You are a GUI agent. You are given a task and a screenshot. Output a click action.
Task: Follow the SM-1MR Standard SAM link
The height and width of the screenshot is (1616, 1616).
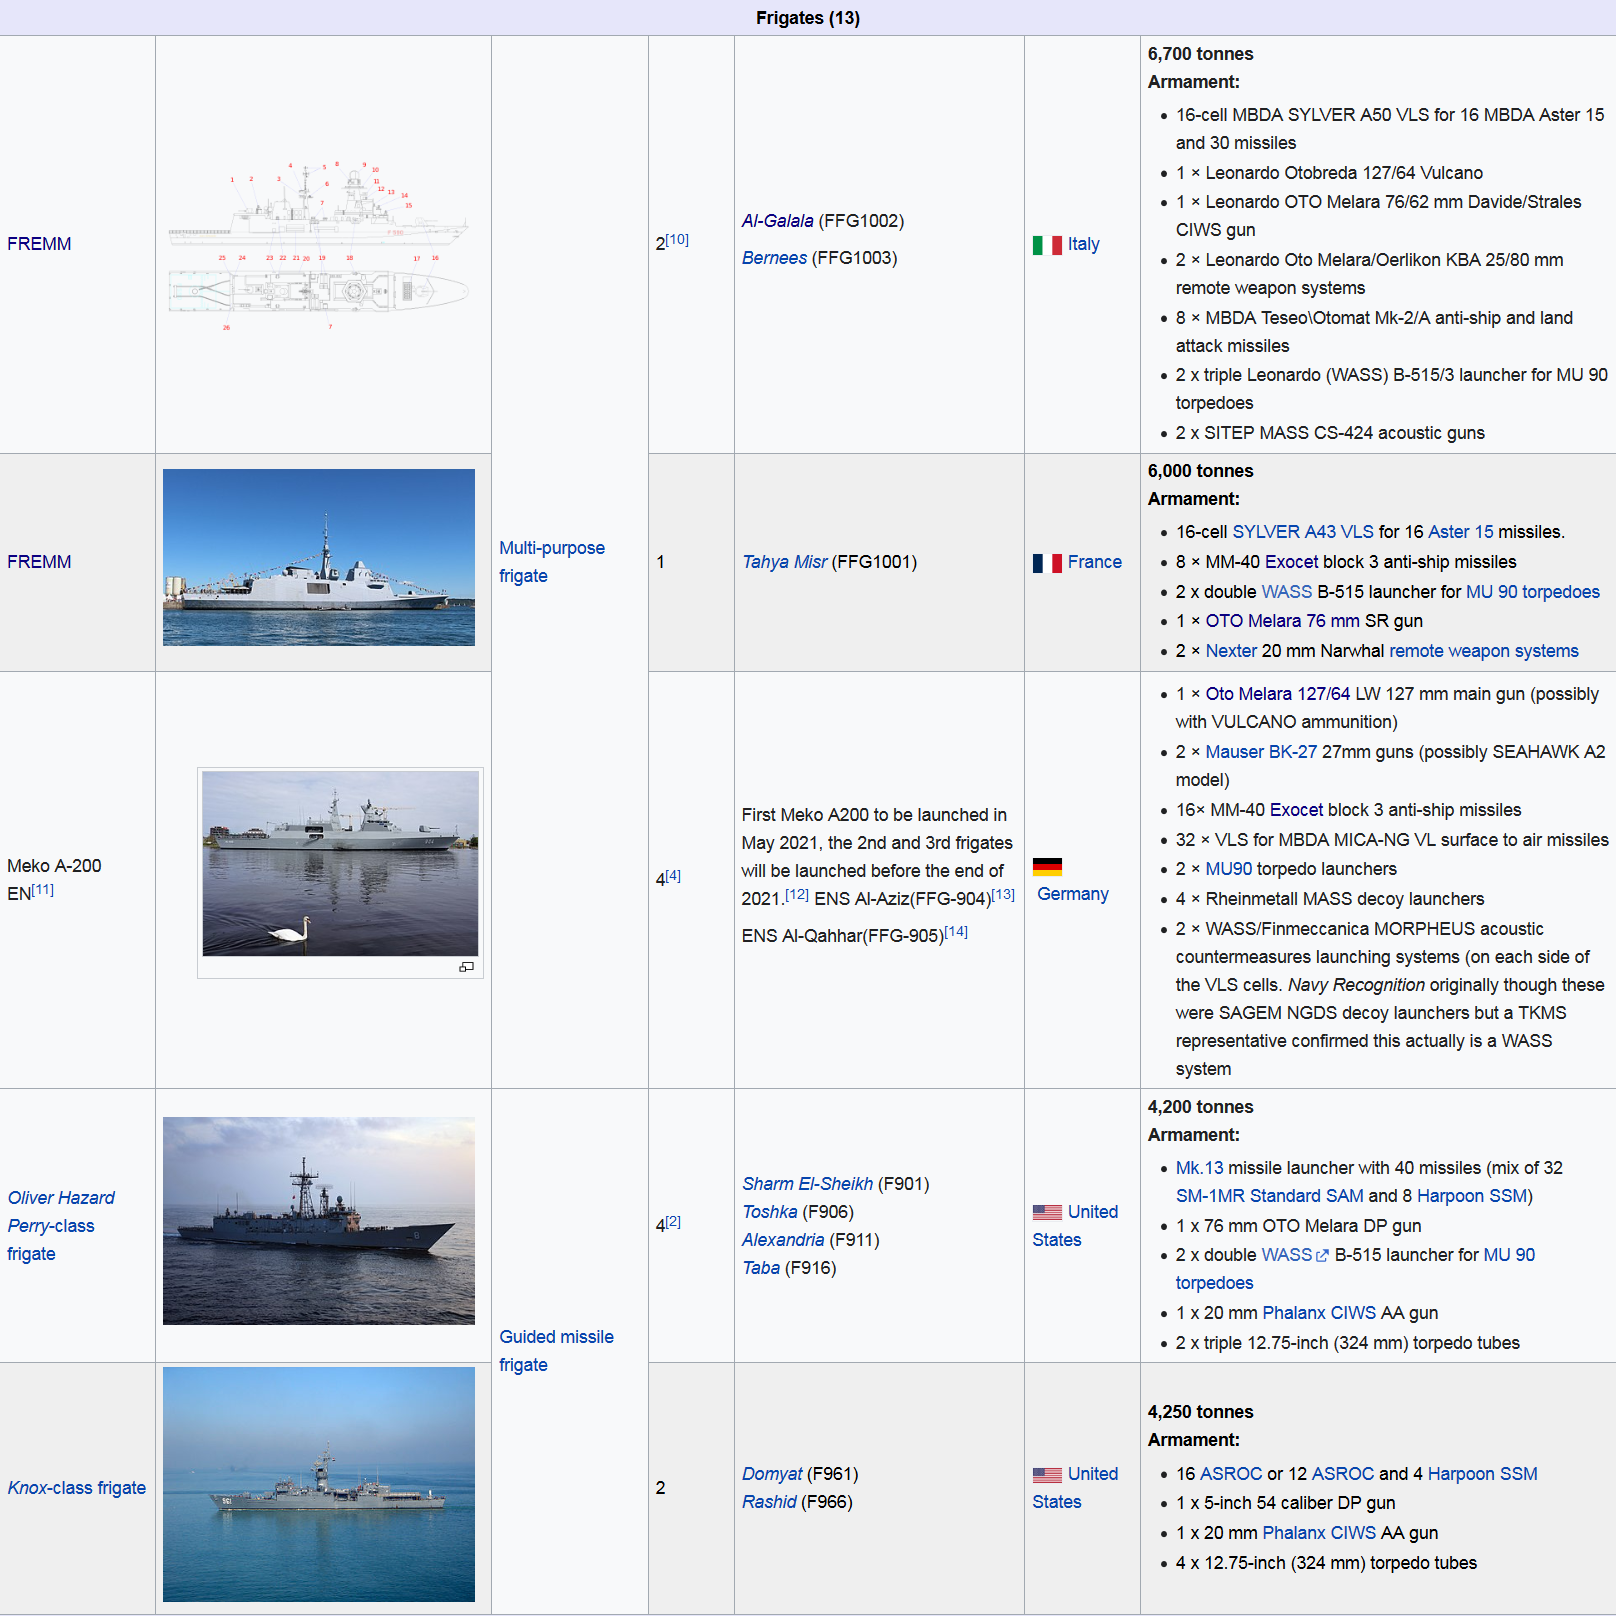pyautogui.click(x=1269, y=1196)
